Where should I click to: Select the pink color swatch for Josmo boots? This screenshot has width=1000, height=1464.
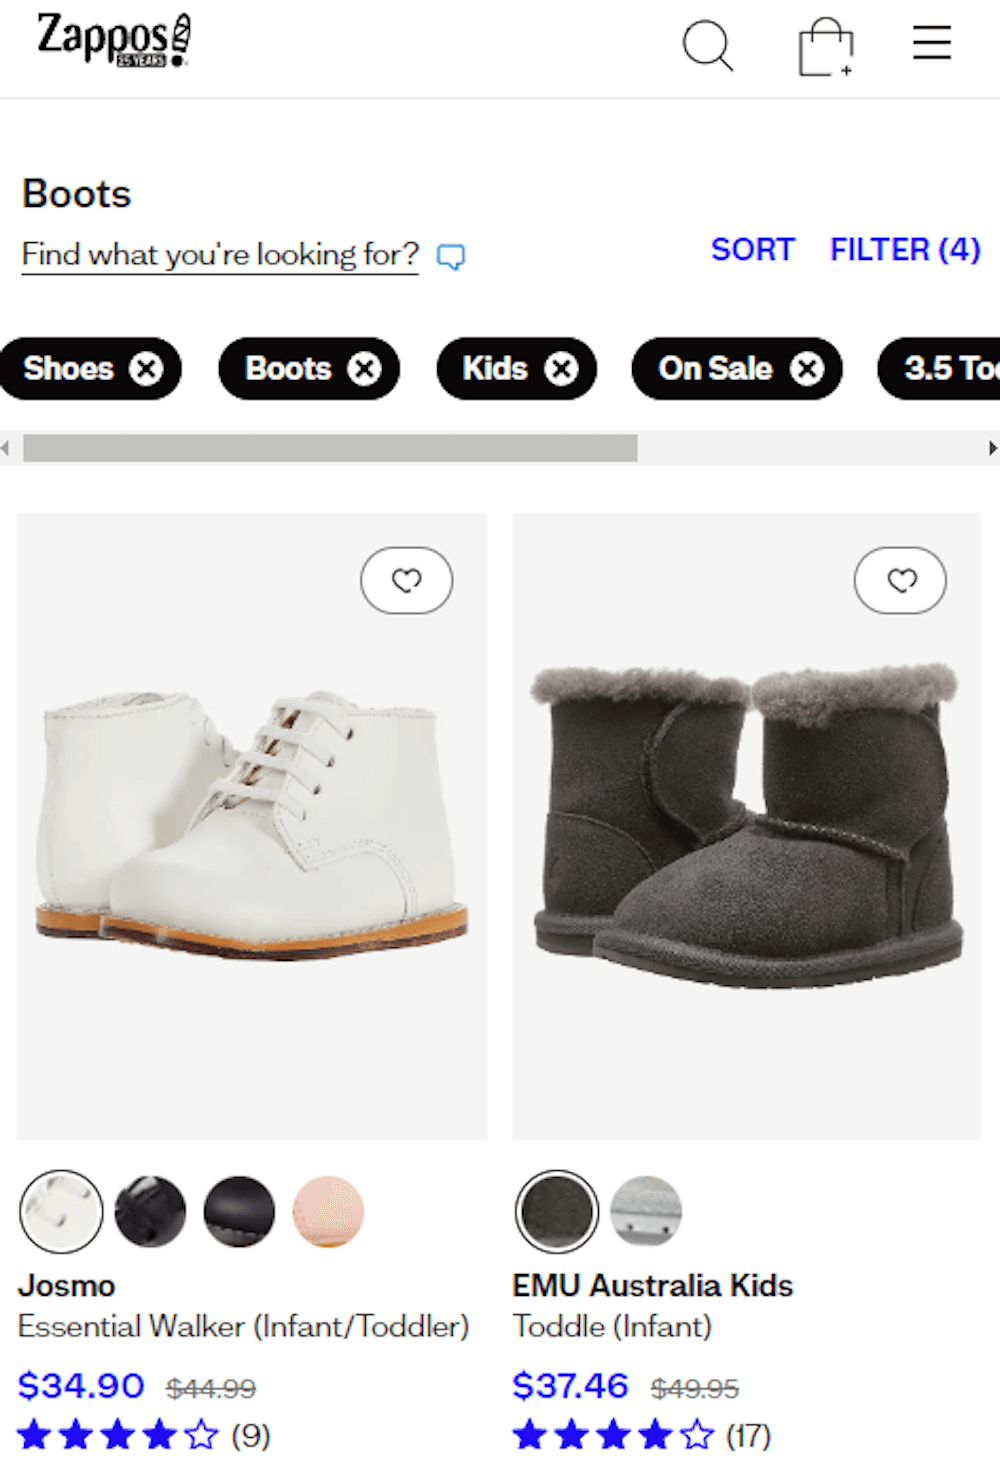[x=327, y=1211]
